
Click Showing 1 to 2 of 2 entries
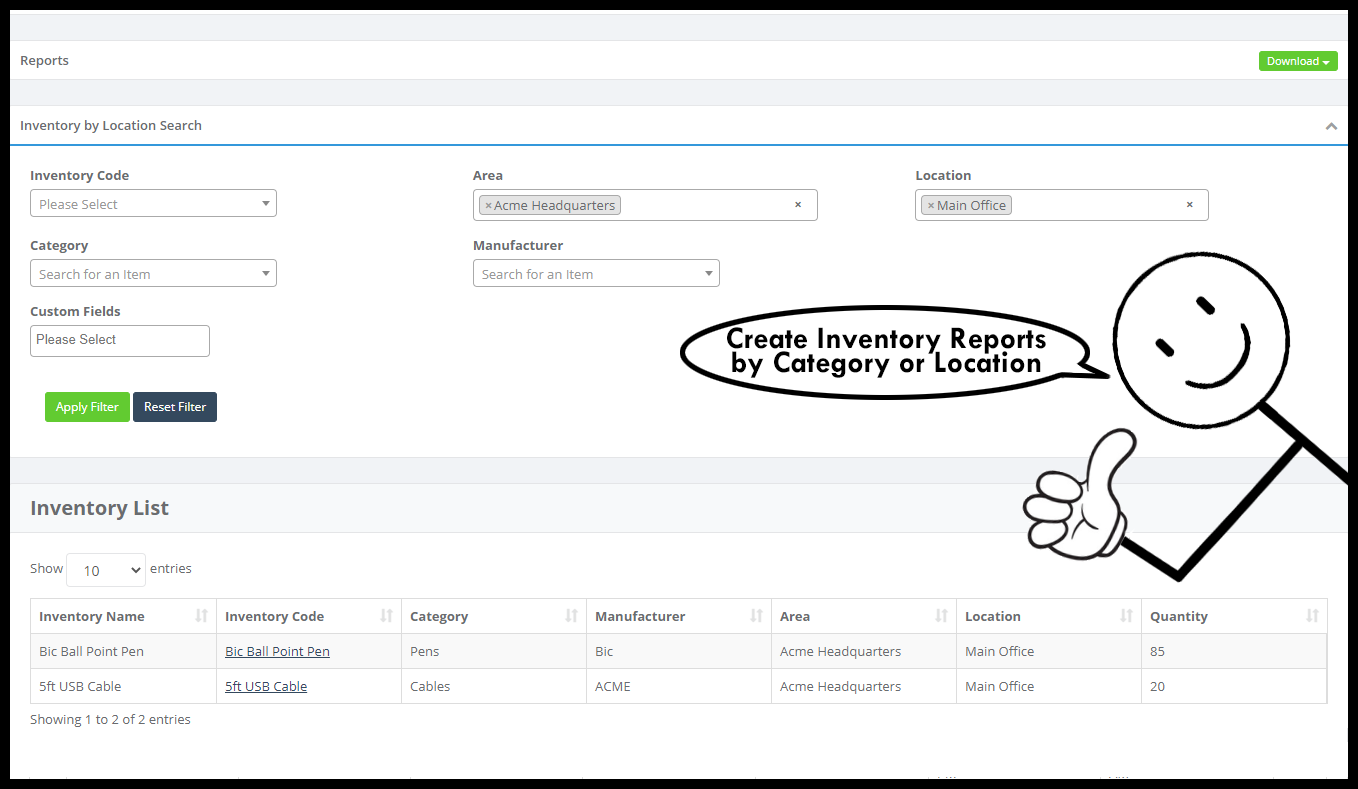(110, 720)
